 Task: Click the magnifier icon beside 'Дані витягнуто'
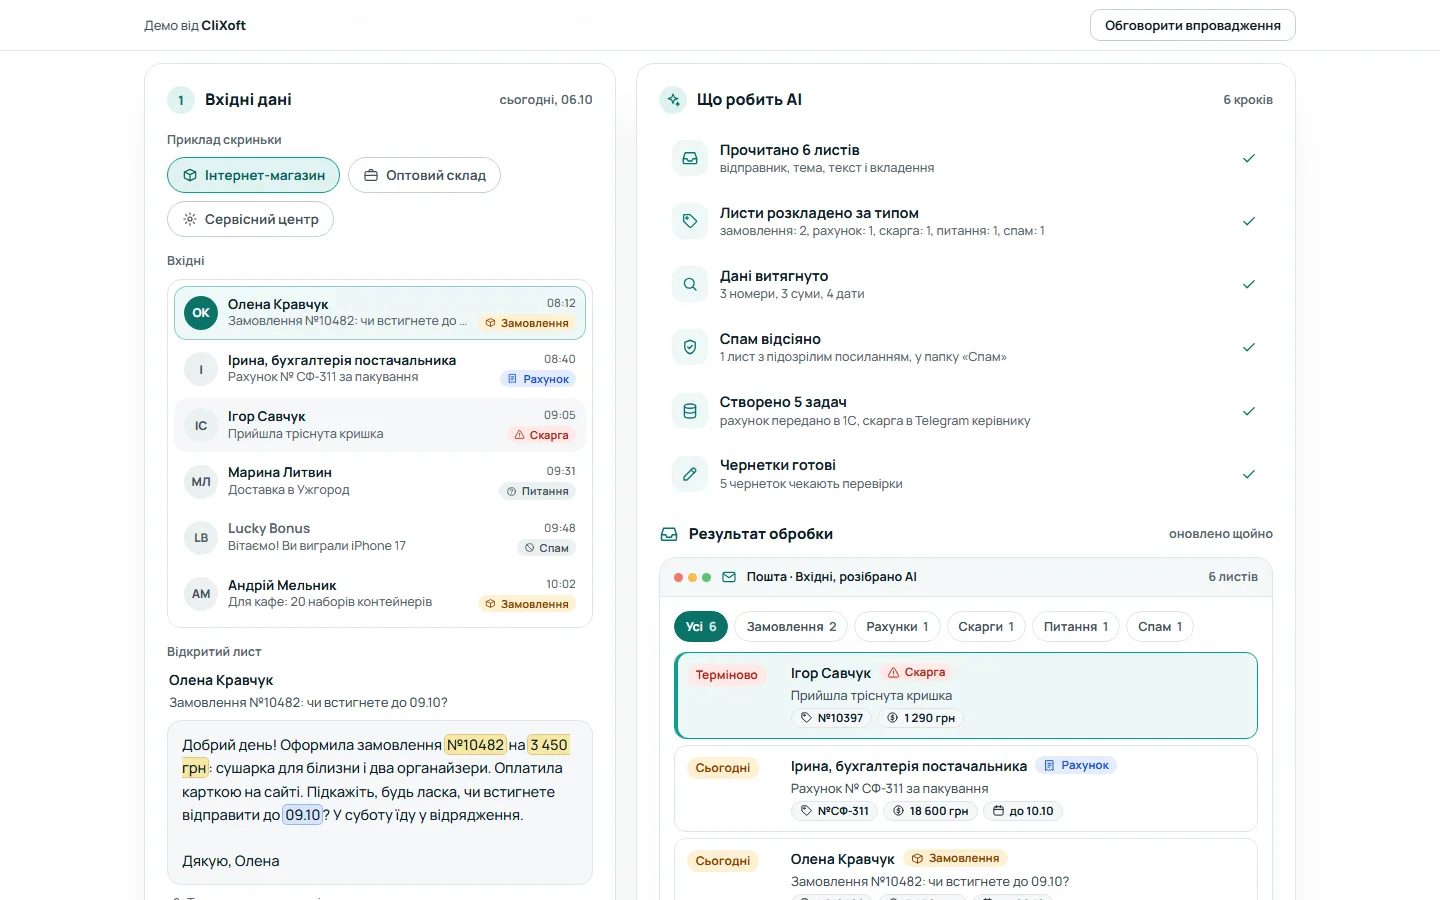[690, 284]
